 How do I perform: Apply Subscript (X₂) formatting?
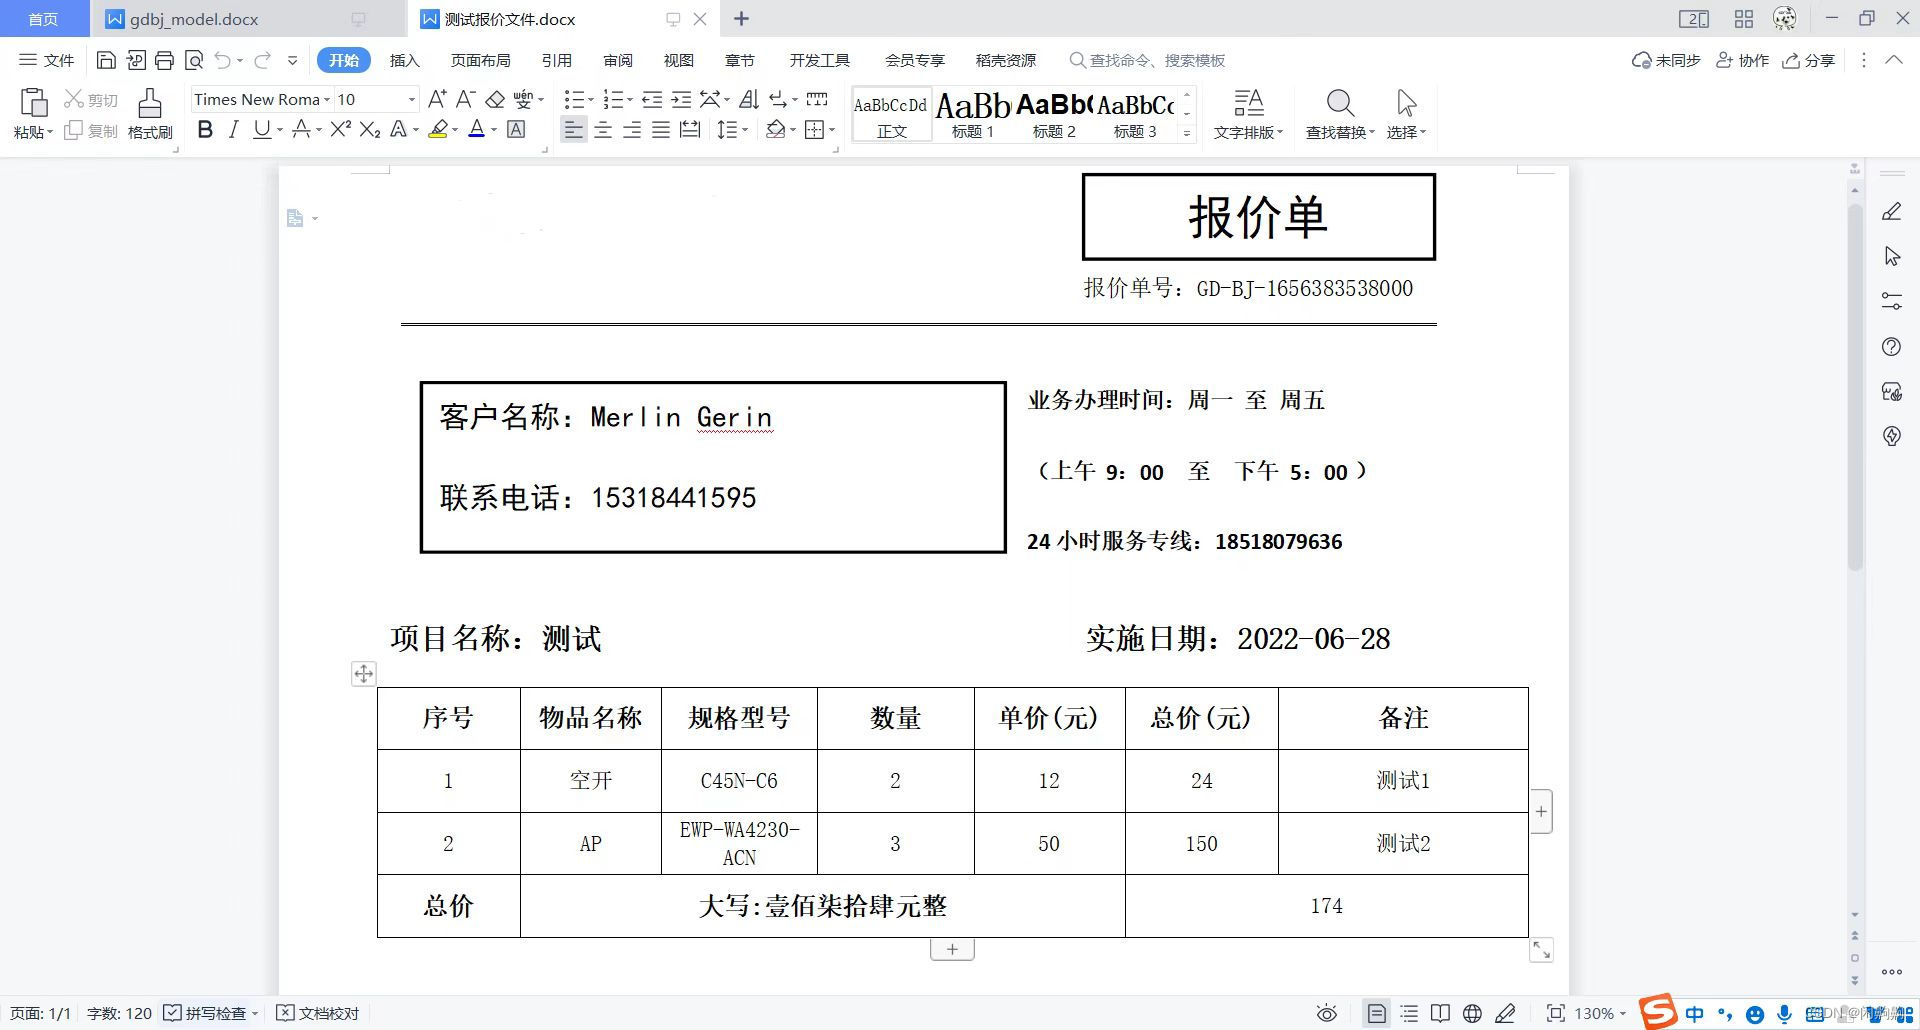[x=370, y=129]
